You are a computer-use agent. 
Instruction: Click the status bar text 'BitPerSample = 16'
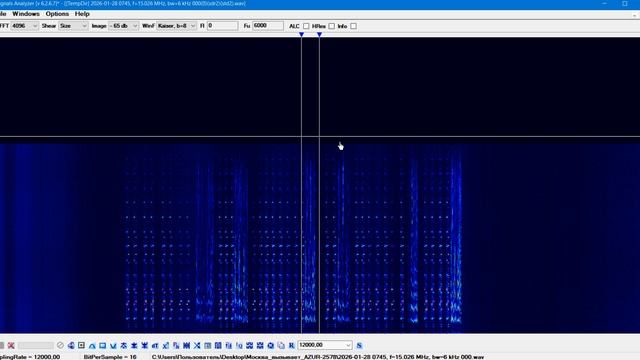tap(110, 357)
